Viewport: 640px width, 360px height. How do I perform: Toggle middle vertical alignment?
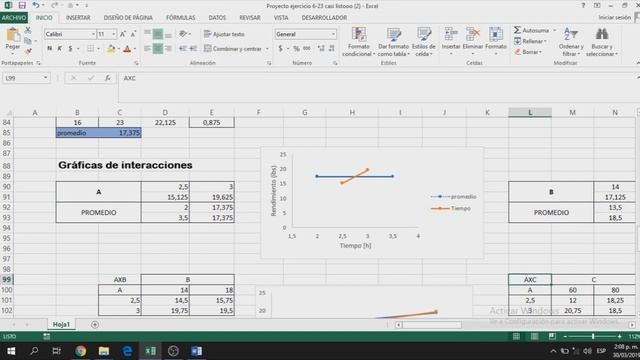pyautogui.click(x=158, y=34)
